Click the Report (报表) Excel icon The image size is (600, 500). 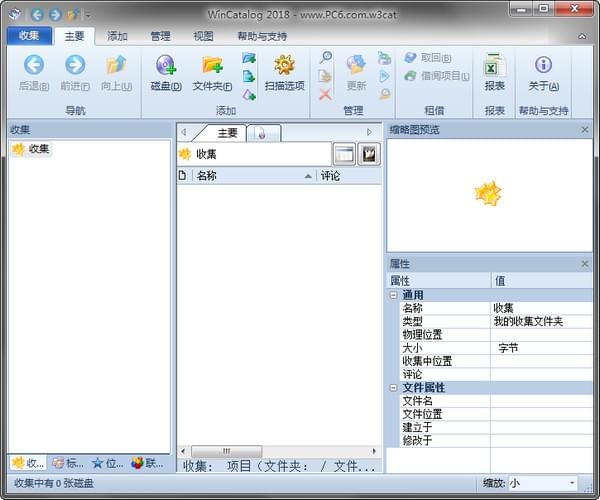494,67
